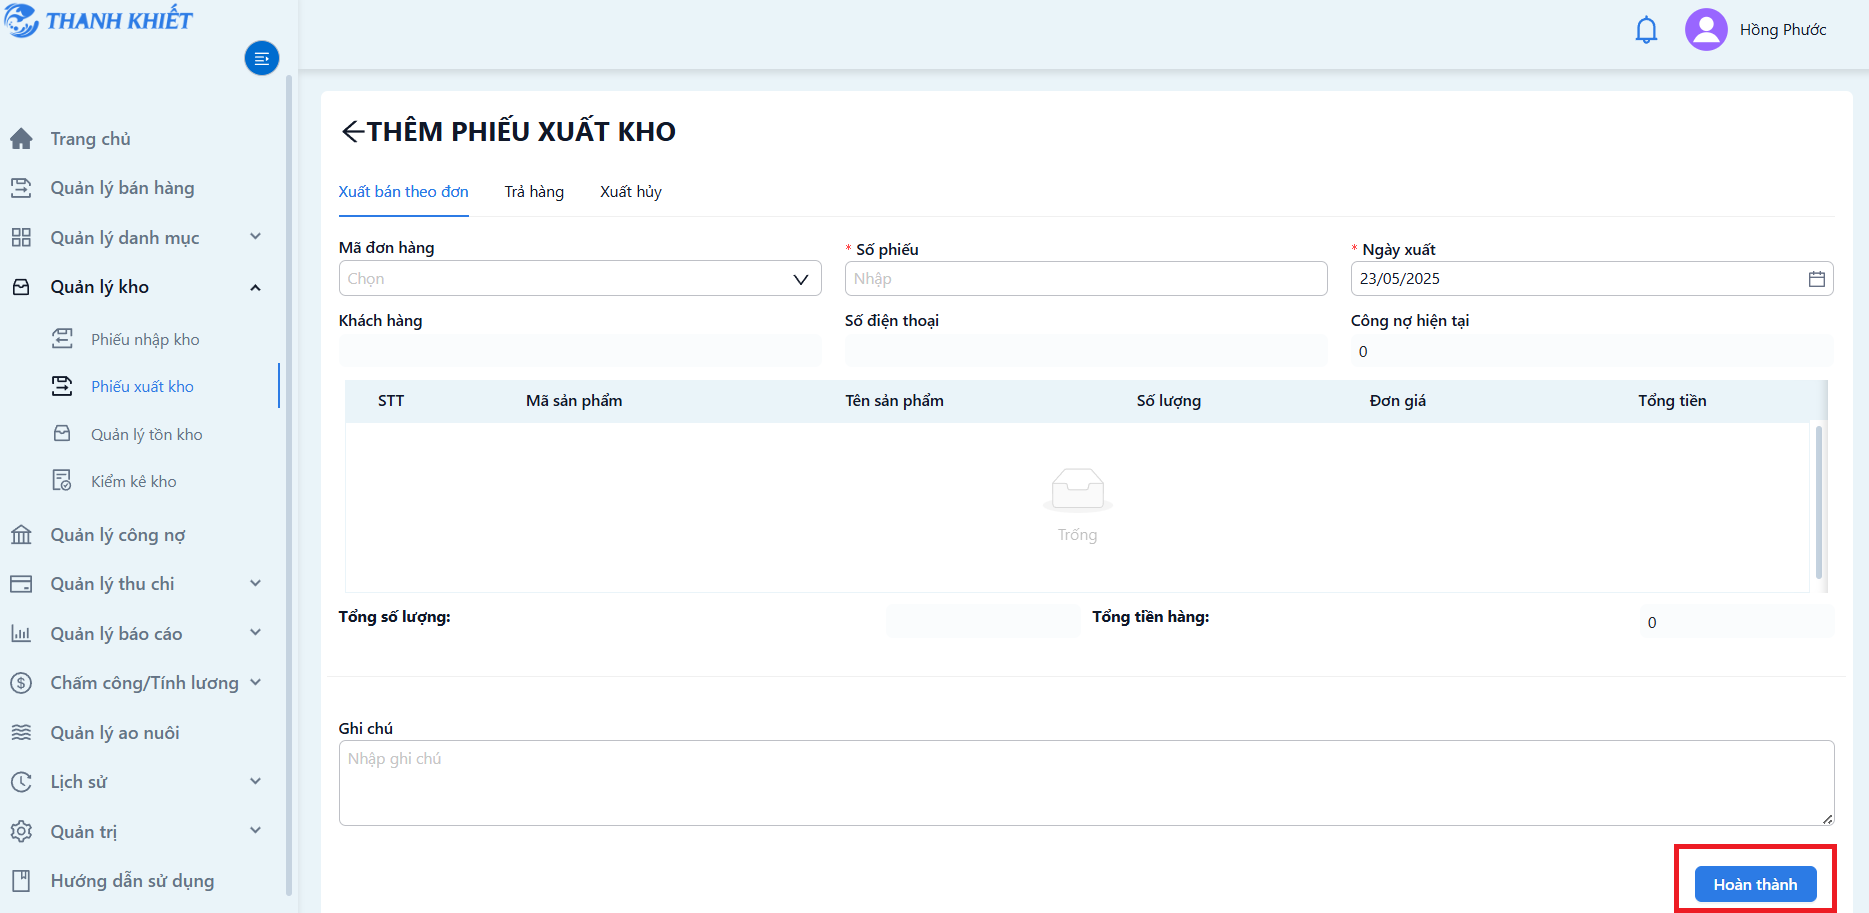Click the Quản lý ao nuôi waves icon
Image resolution: width=1869 pixels, height=913 pixels.
[21, 733]
